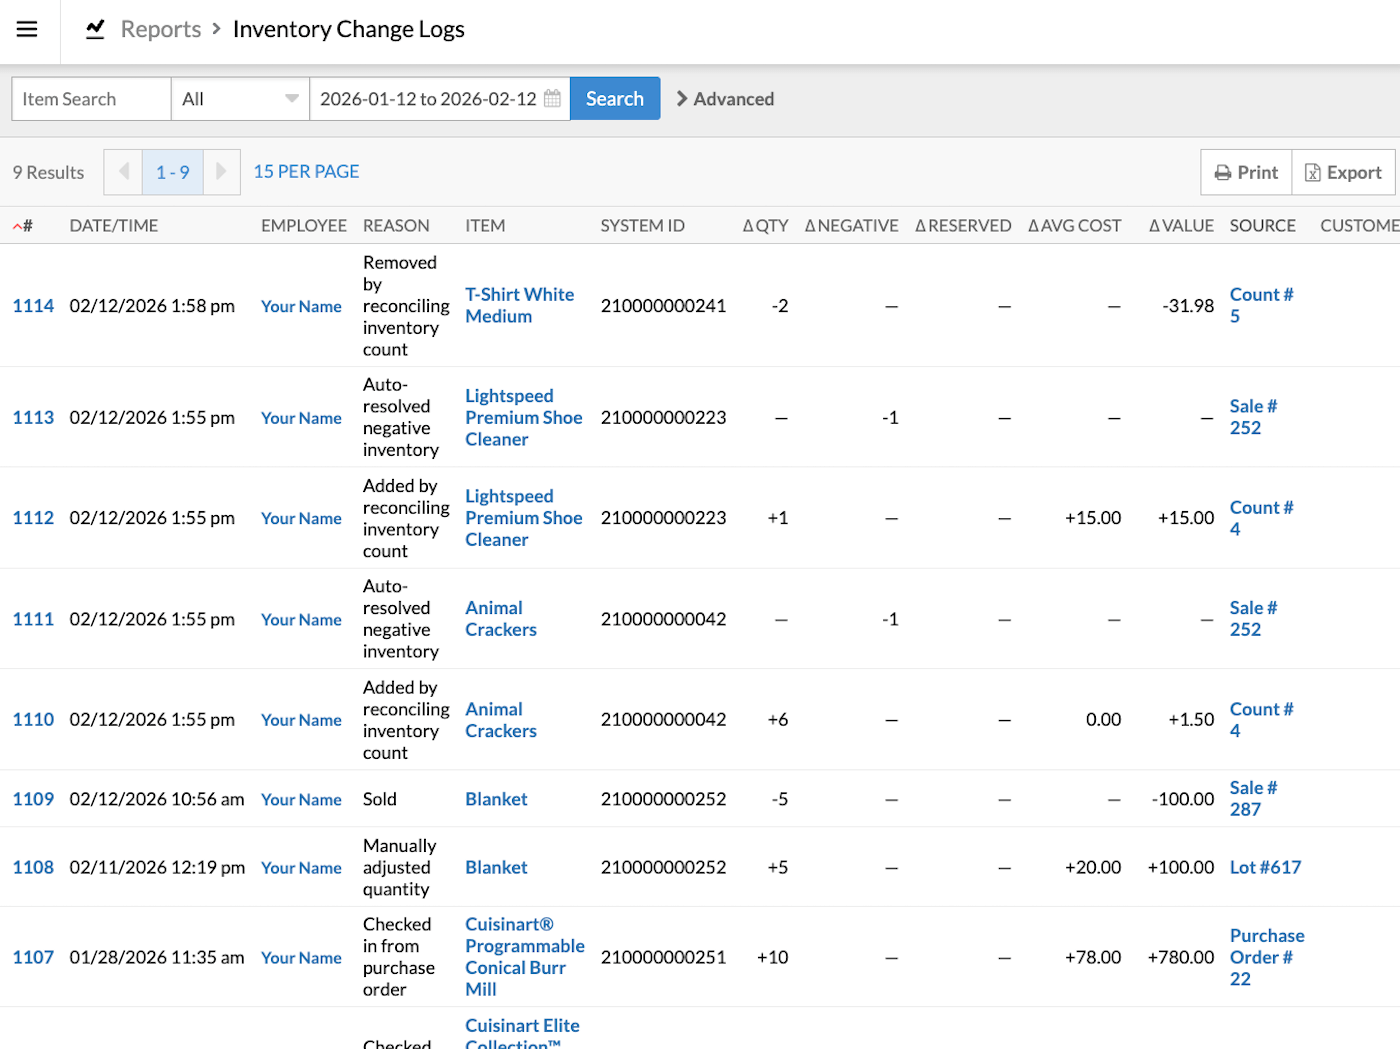Image resolution: width=1400 pixels, height=1049 pixels.
Task: Open Count # 4 in row 1112
Action: 1262,518
